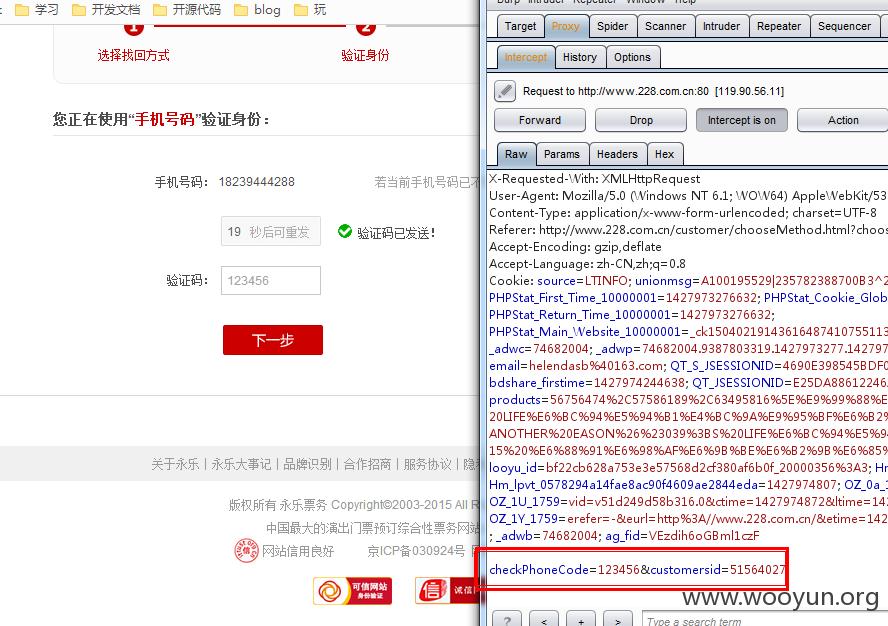Select the Proxy tab
The width and height of the screenshot is (888, 626).
[x=565, y=27]
